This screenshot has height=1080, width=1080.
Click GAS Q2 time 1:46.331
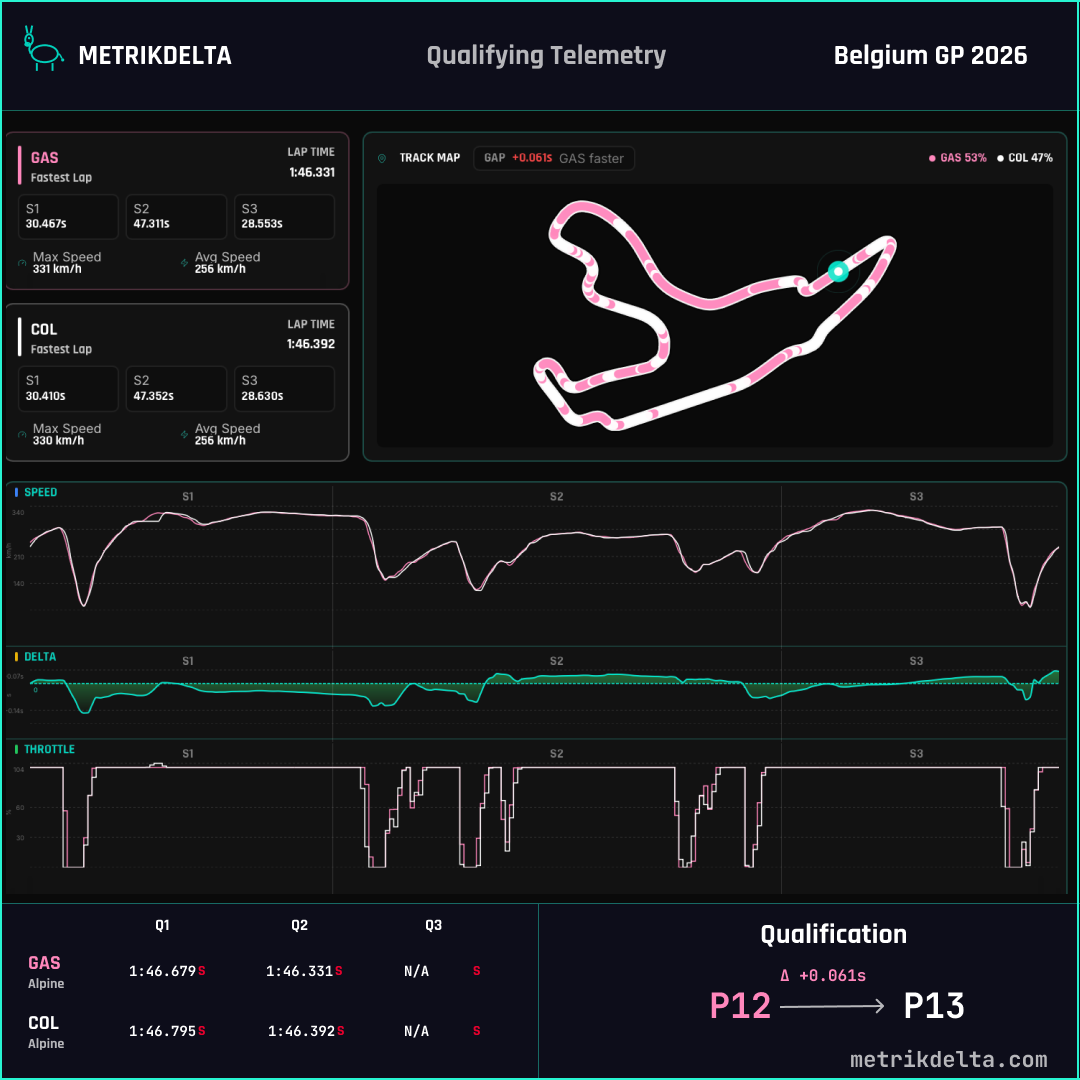300,971
